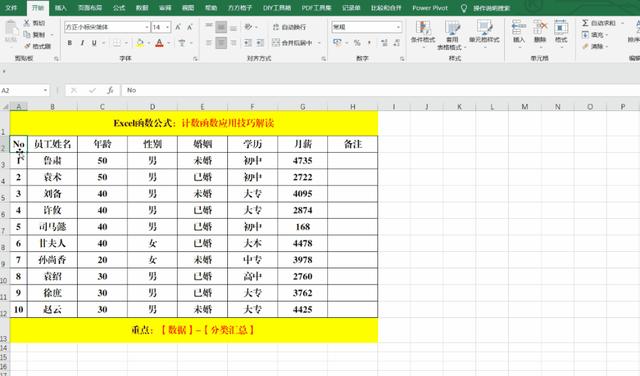The width and height of the screenshot is (640, 376).
Task: Toggle Bottom Align in Alignment group
Action: [x=233, y=27]
